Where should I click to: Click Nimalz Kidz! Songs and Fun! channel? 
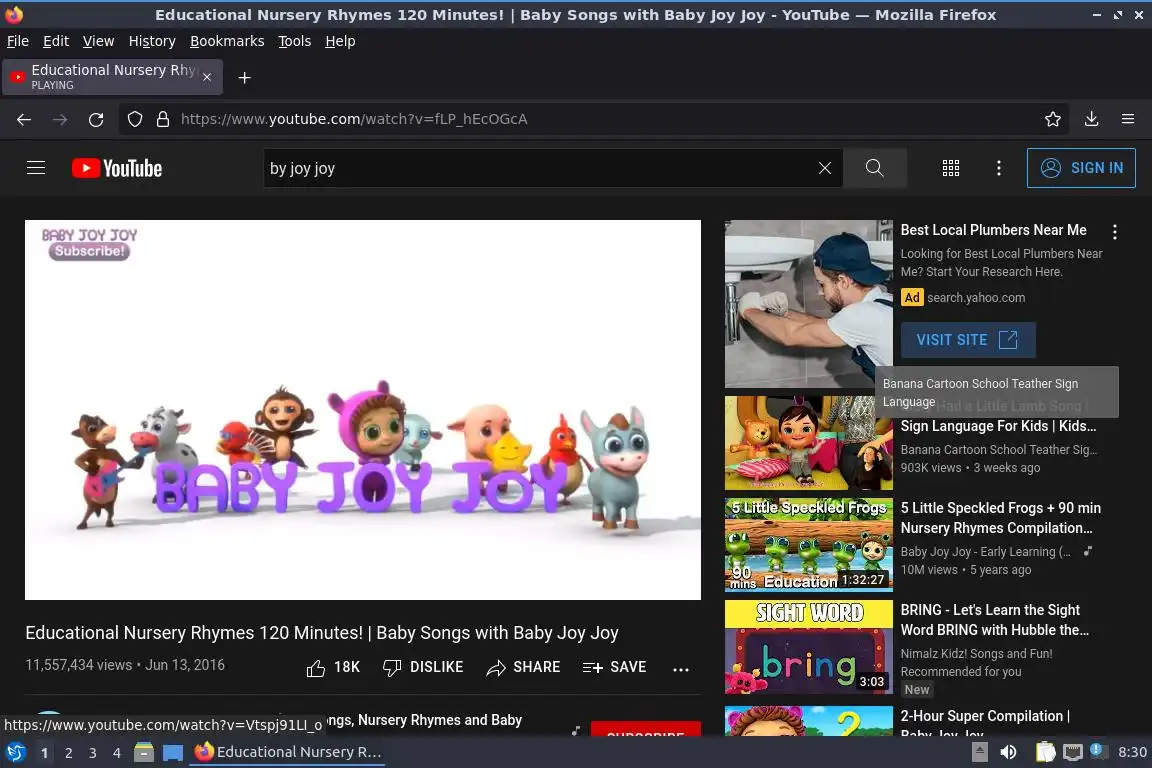976,653
